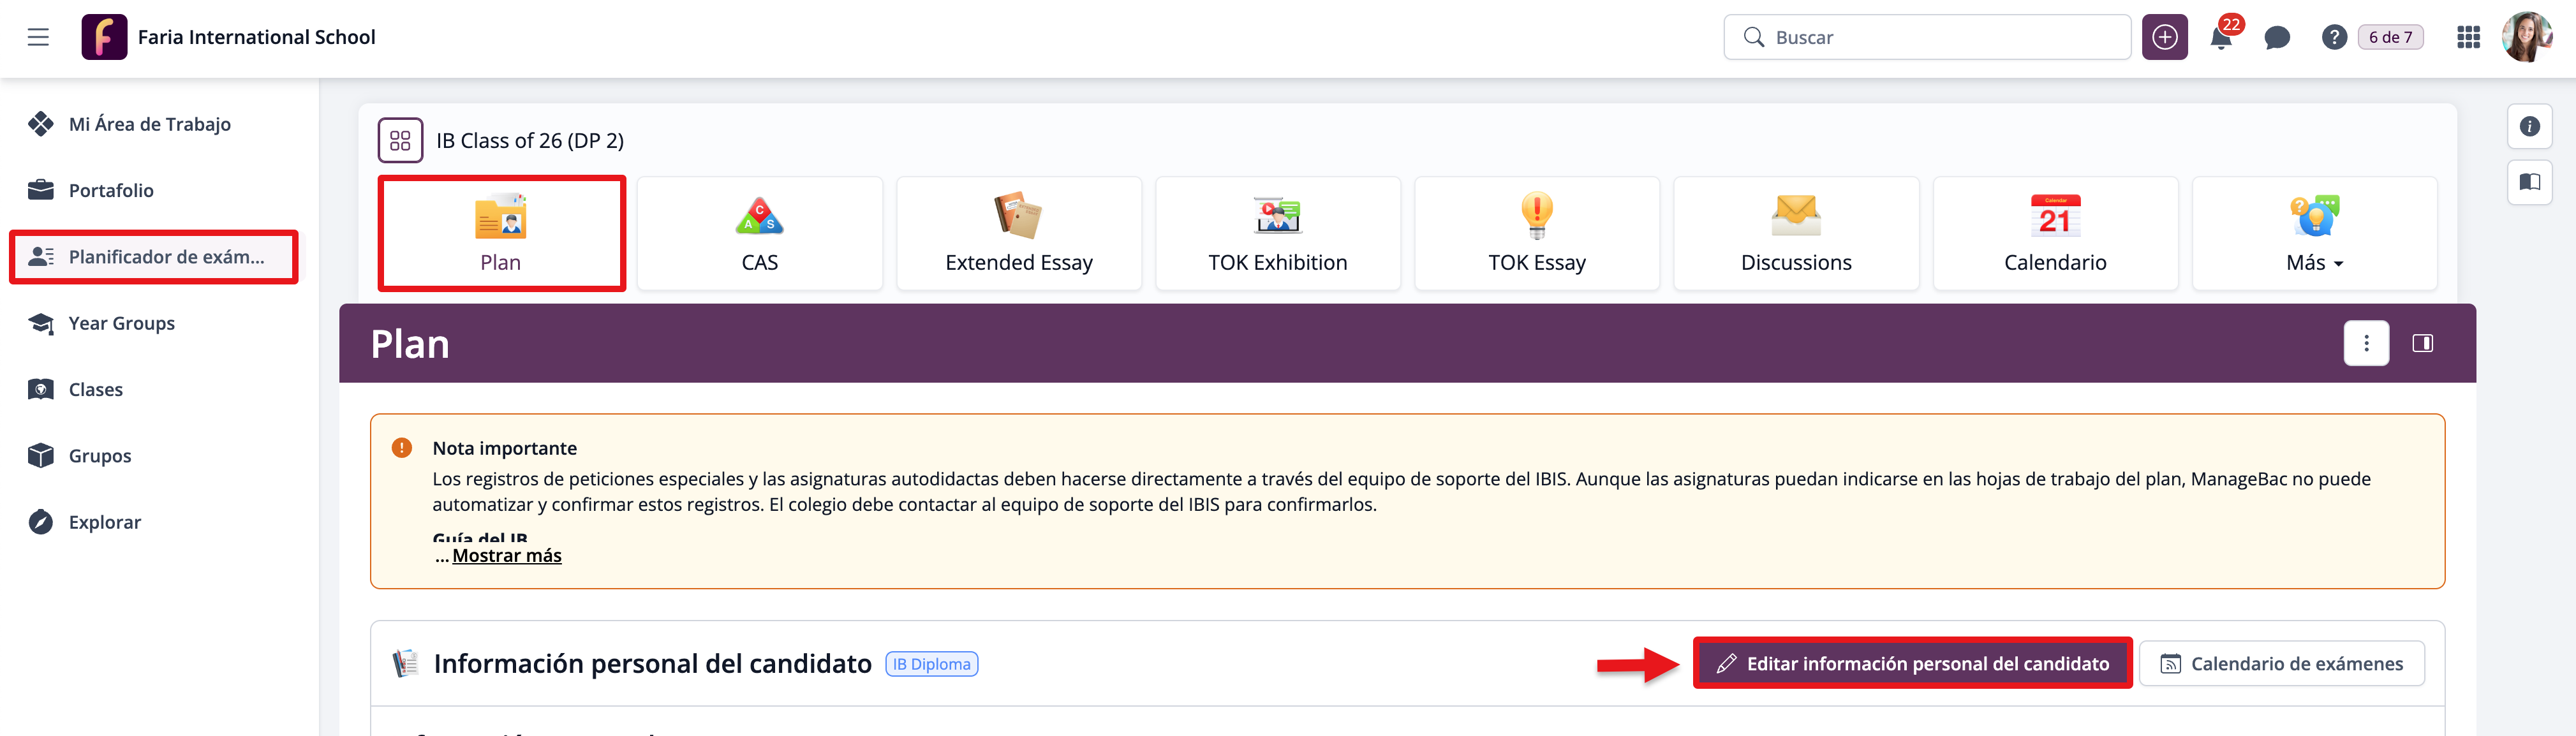
Task: Open the book guide icon at right
Action: point(2529,182)
